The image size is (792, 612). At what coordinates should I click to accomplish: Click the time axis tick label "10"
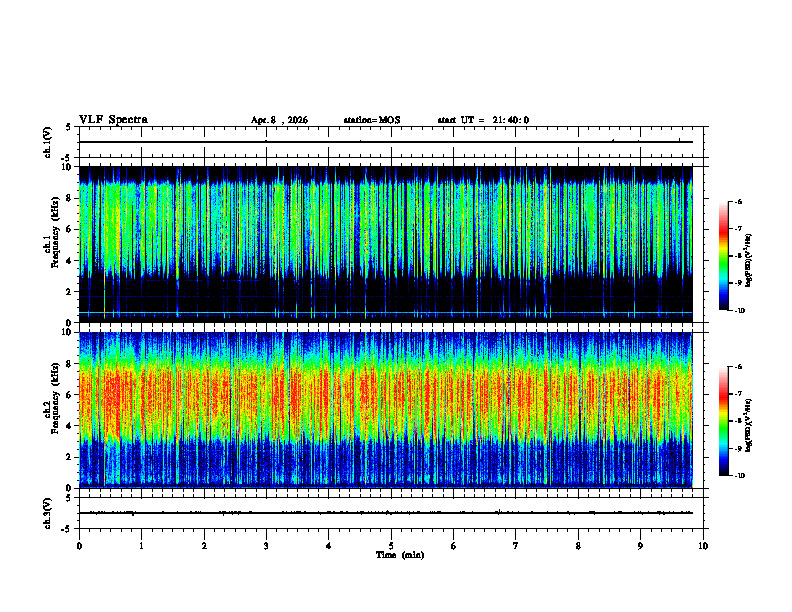pyautogui.click(x=703, y=546)
